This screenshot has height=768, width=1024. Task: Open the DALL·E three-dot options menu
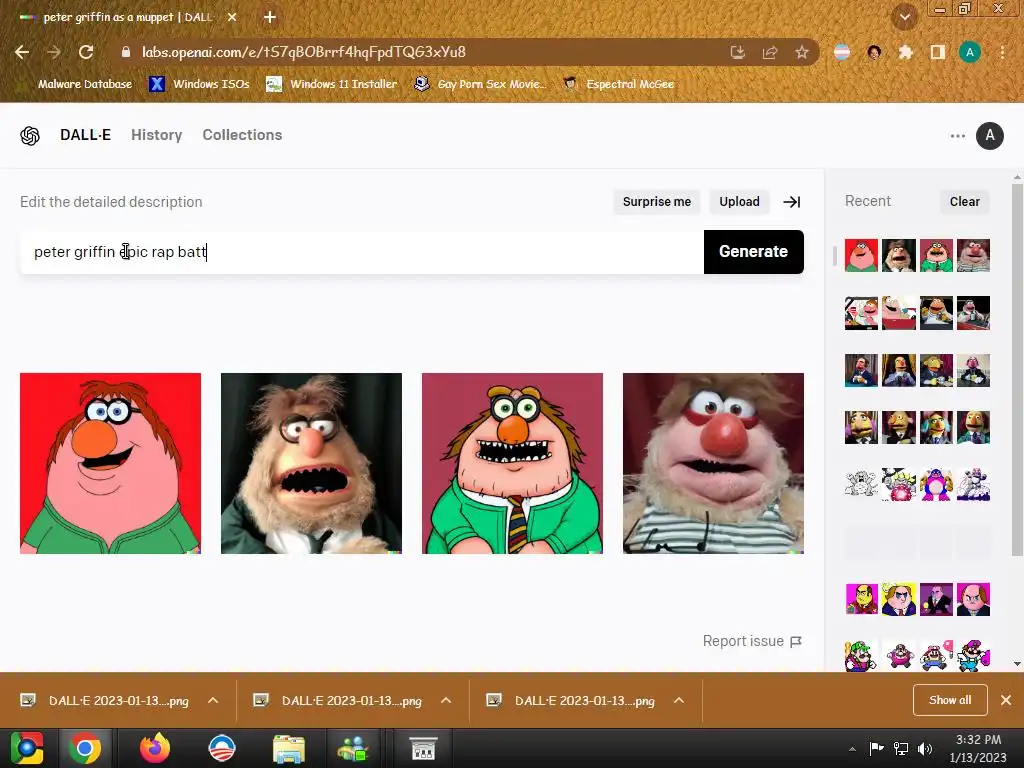pos(957,136)
